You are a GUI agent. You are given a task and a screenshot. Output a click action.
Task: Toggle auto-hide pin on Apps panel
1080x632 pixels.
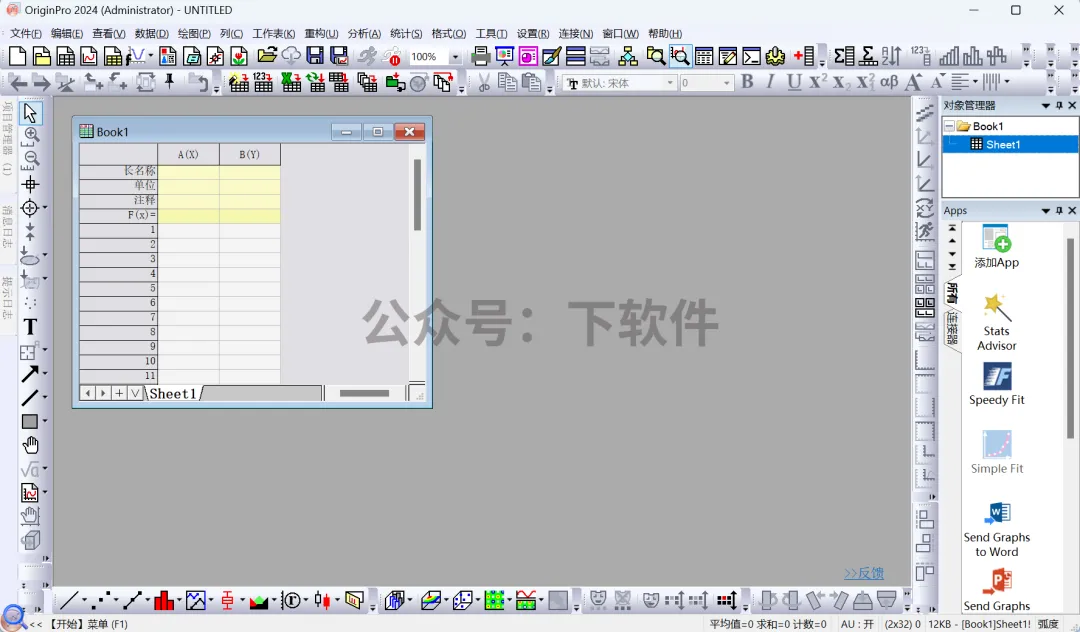[1059, 211]
